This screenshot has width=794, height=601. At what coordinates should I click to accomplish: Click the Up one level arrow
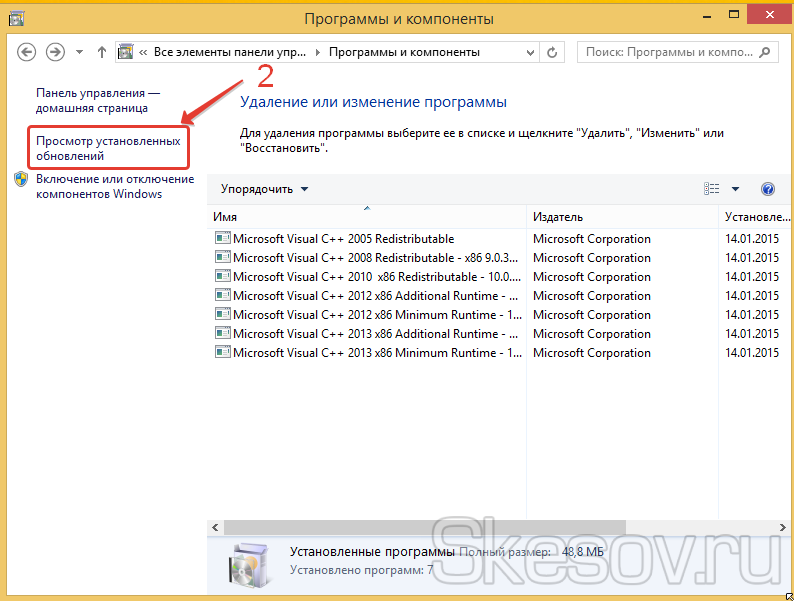[102, 52]
